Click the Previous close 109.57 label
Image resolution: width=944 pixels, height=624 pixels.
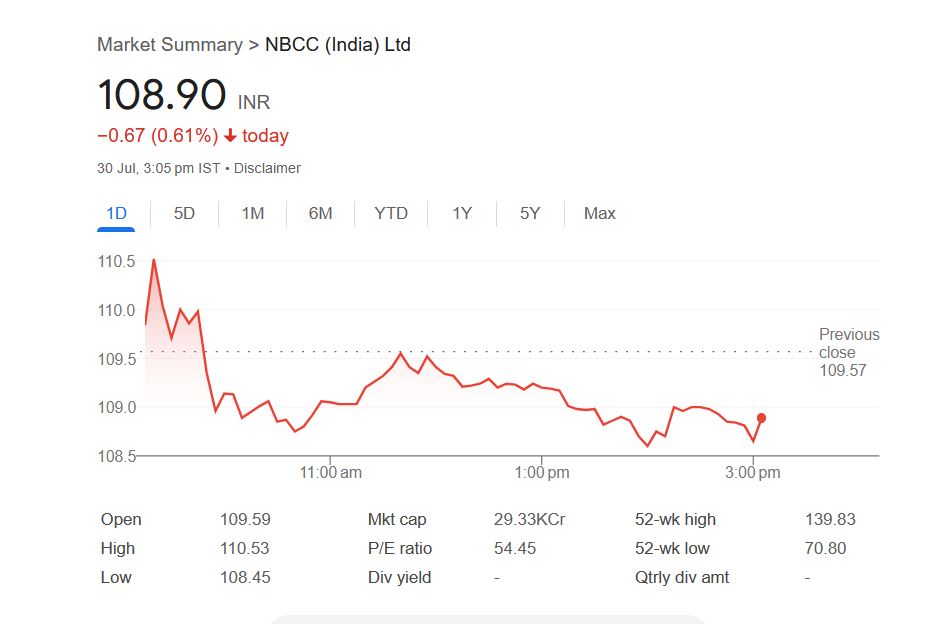point(848,352)
